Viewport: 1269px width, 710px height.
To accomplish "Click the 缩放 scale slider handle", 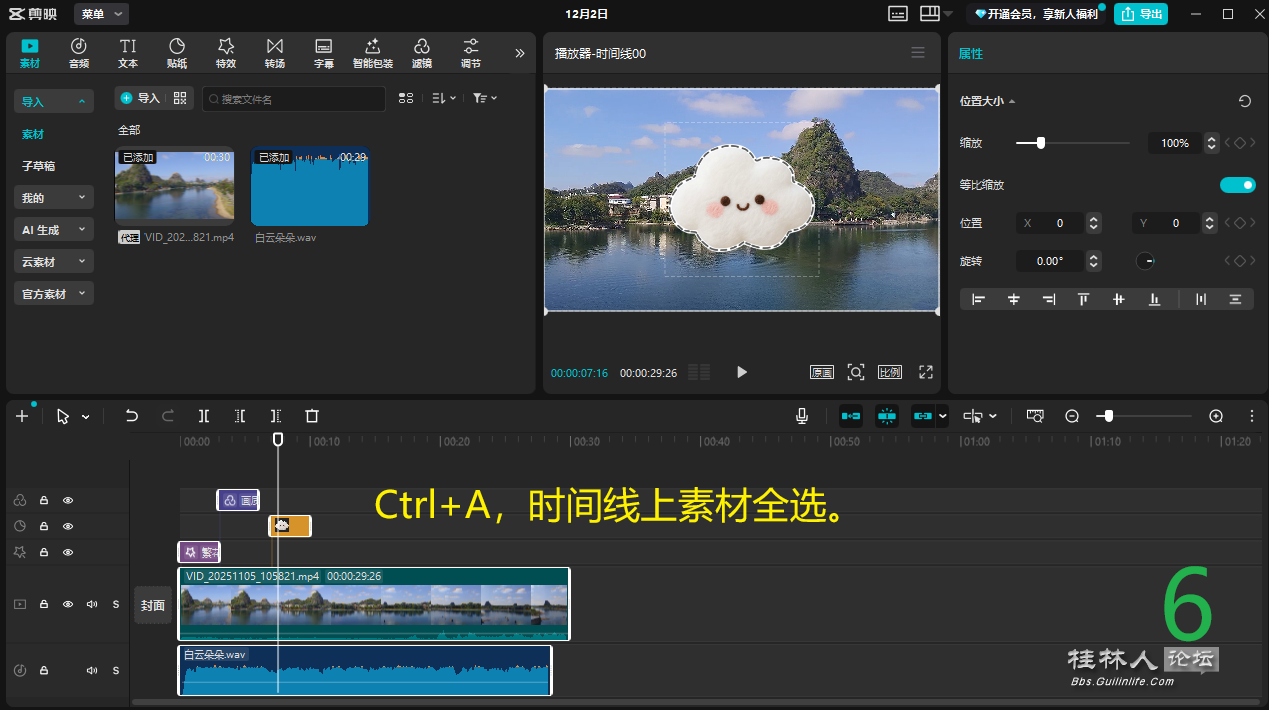I will 1041,143.
